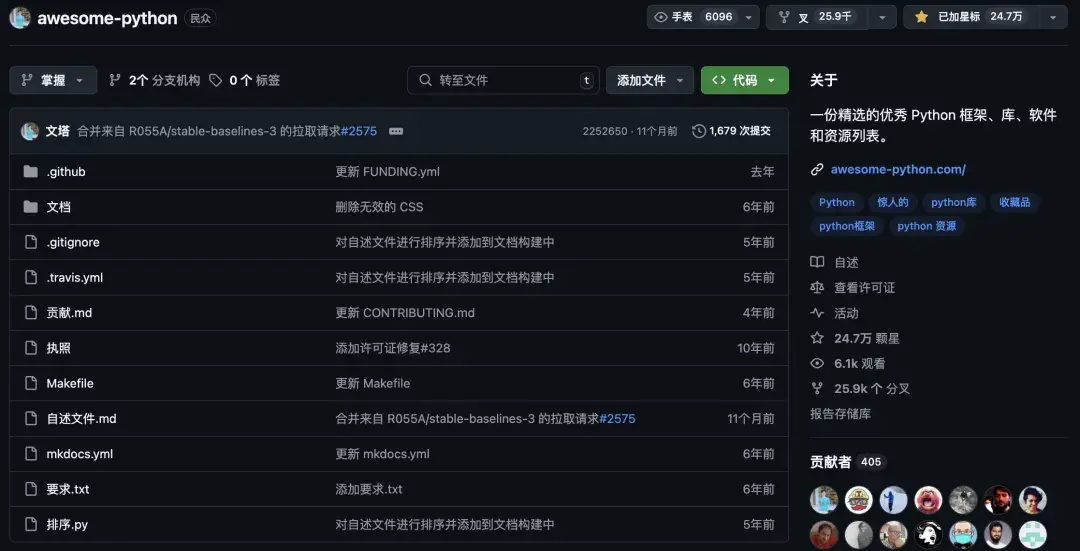Click the 贡献.md file icon
The image size is (1080, 551).
pyautogui.click(x=30, y=313)
